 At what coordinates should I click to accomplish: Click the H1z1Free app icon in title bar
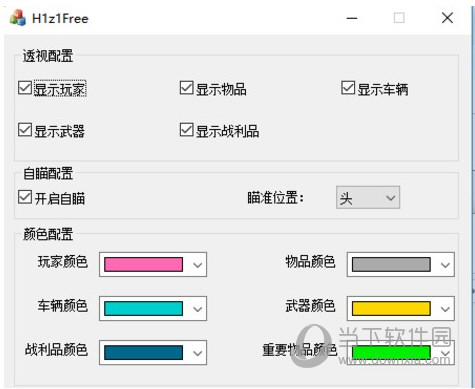18,18
